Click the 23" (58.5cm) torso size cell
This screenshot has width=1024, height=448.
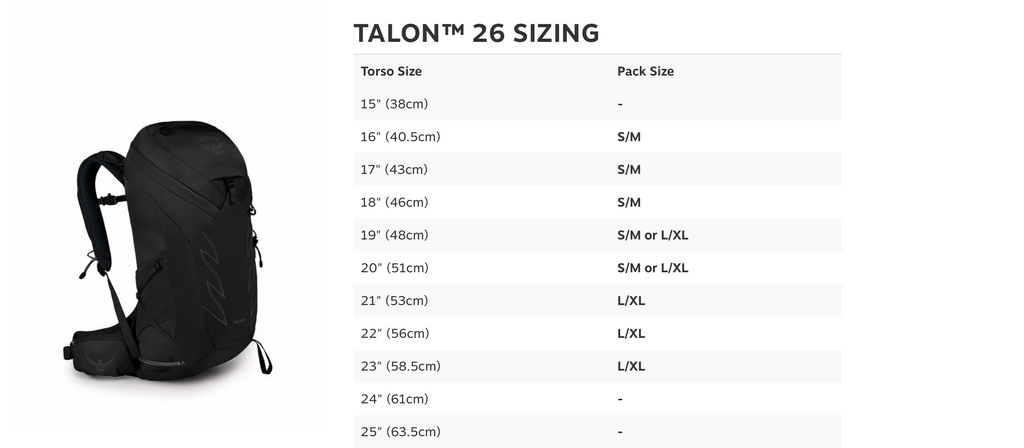400,366
